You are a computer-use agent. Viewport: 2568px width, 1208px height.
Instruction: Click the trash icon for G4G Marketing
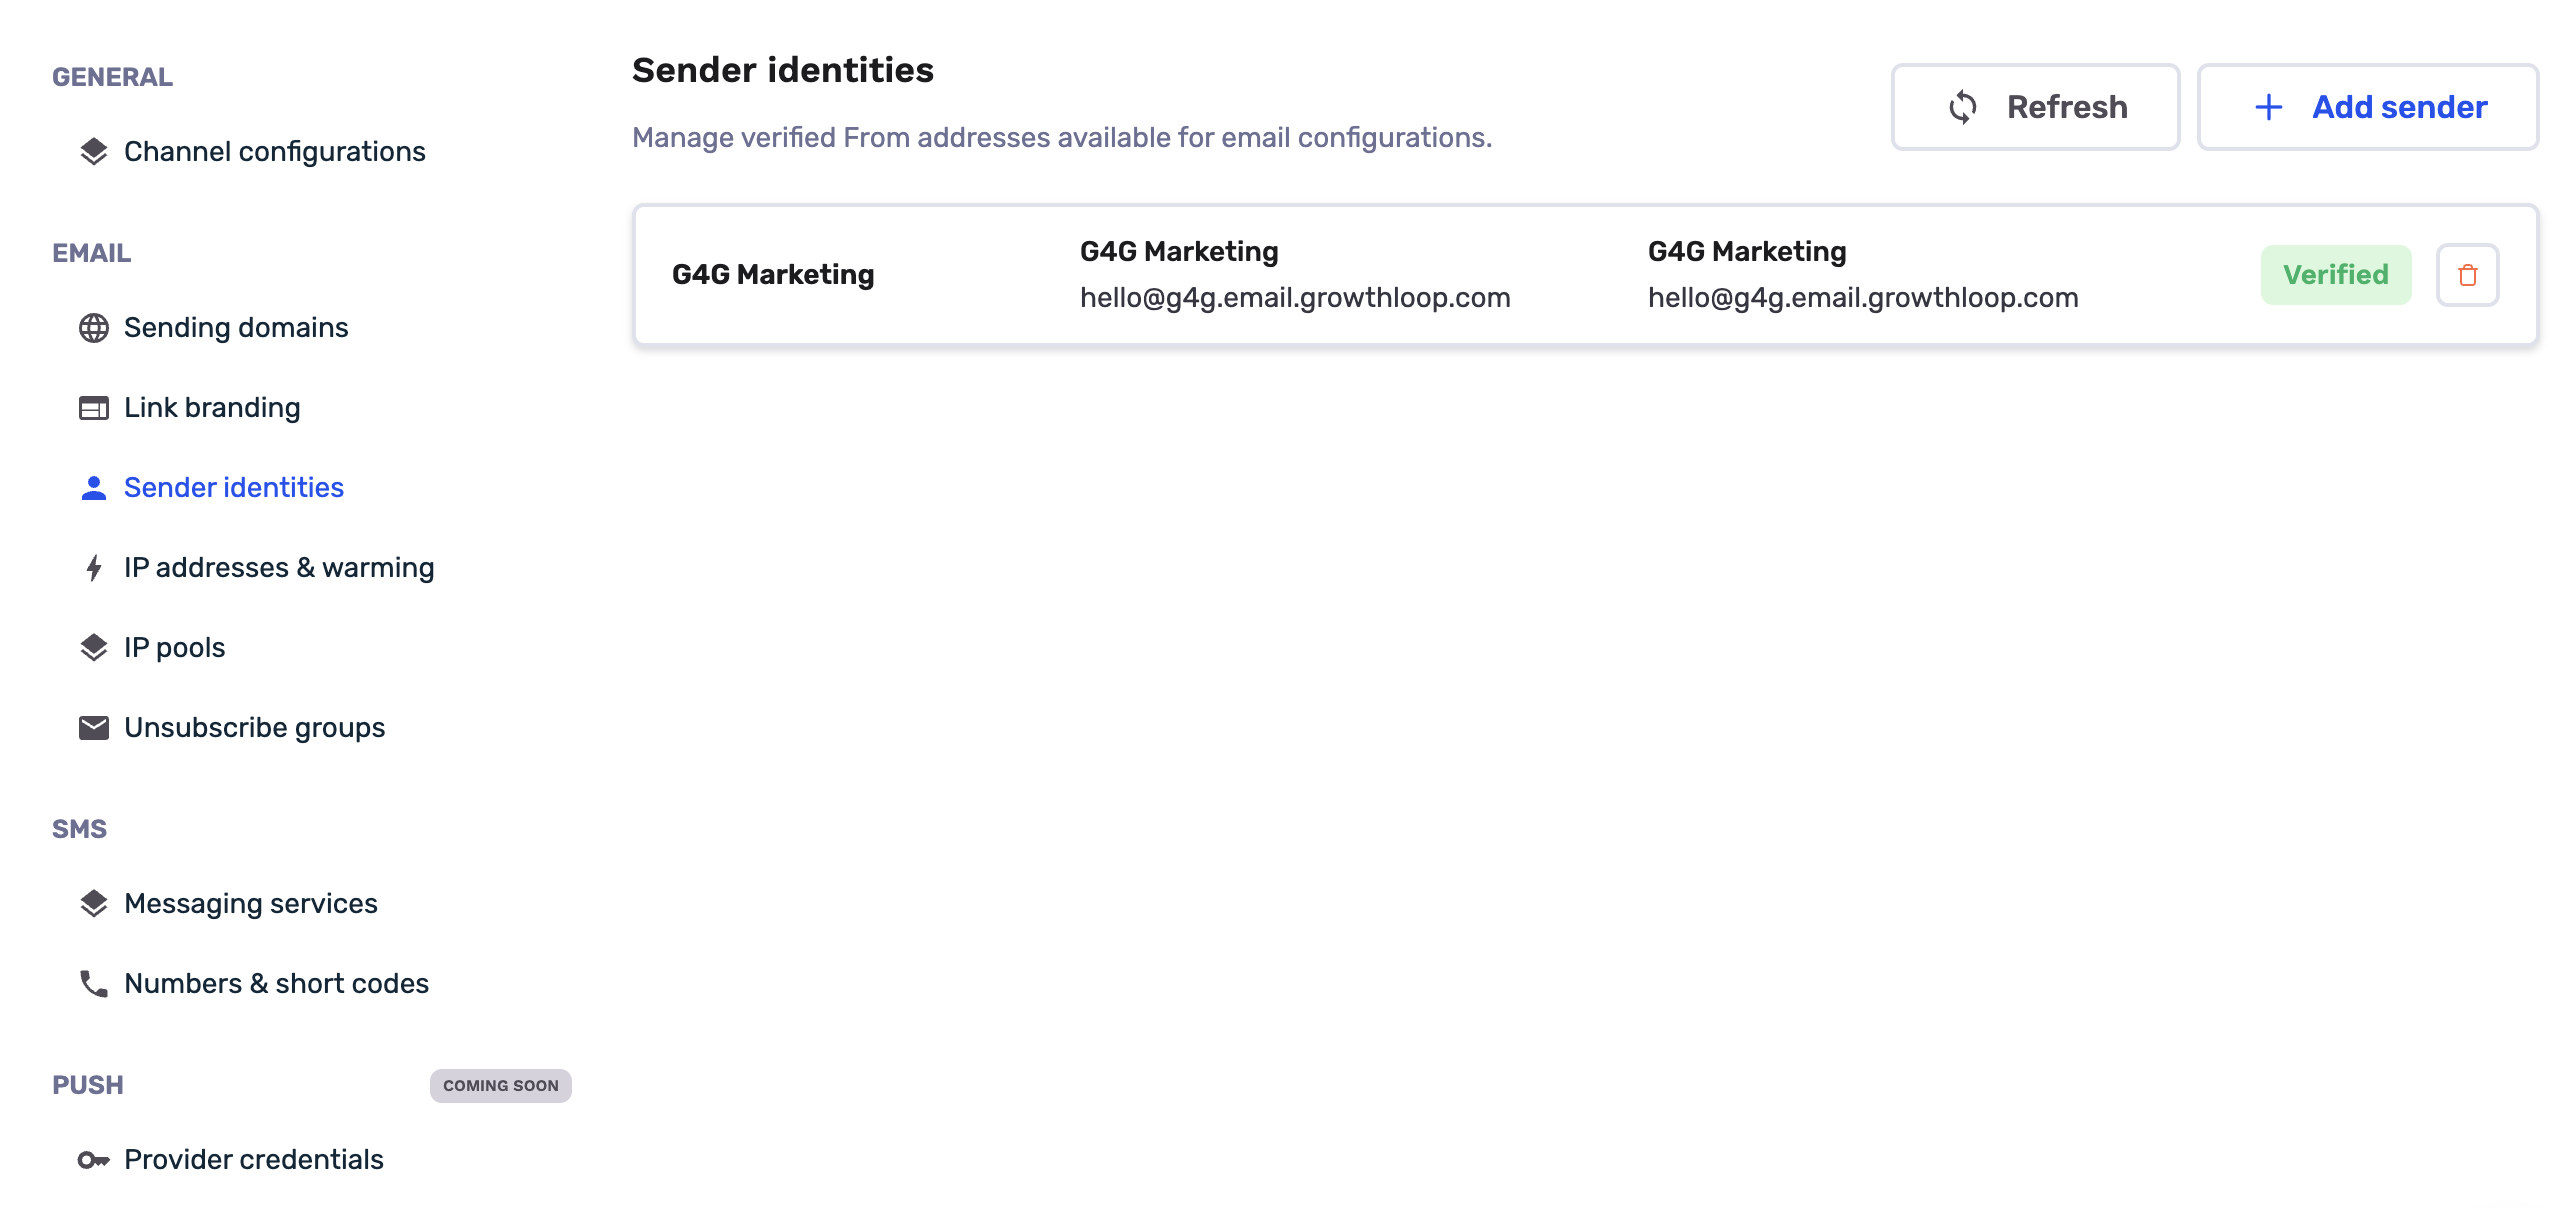click(x=2467, y=275)
